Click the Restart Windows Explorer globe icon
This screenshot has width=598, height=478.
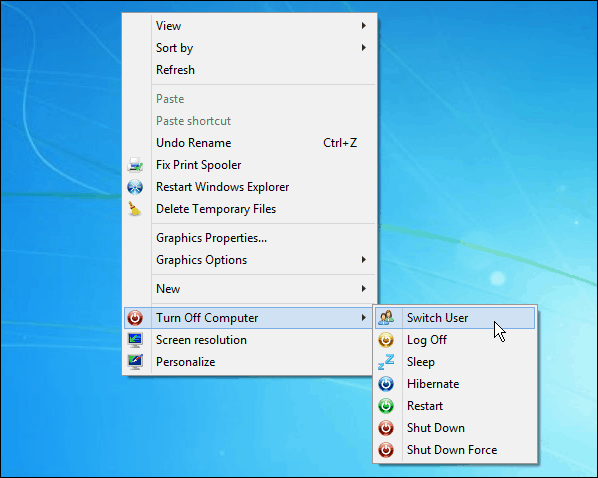point(135,187)
